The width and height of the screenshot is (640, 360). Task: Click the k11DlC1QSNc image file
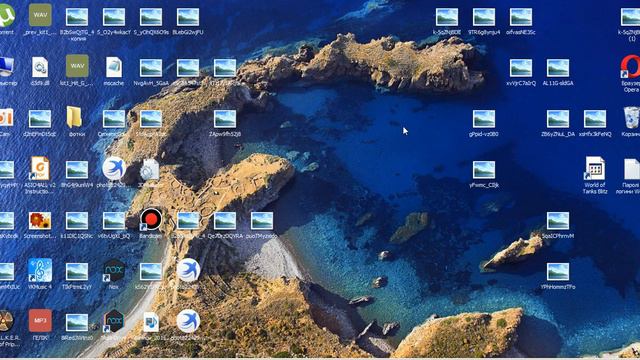pyautogui.click(x=77, y=221)
